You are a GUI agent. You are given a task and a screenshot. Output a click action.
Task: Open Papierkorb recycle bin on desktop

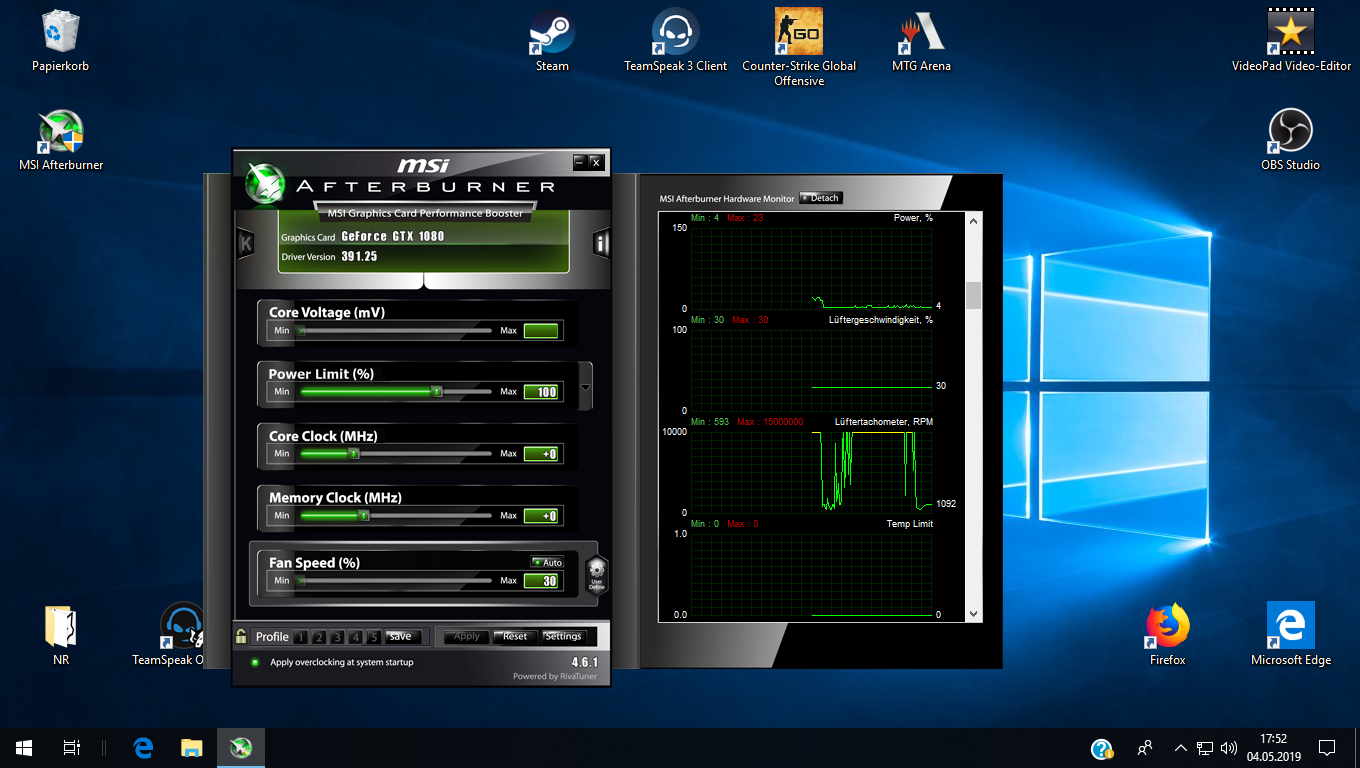(x=61, y=41)
